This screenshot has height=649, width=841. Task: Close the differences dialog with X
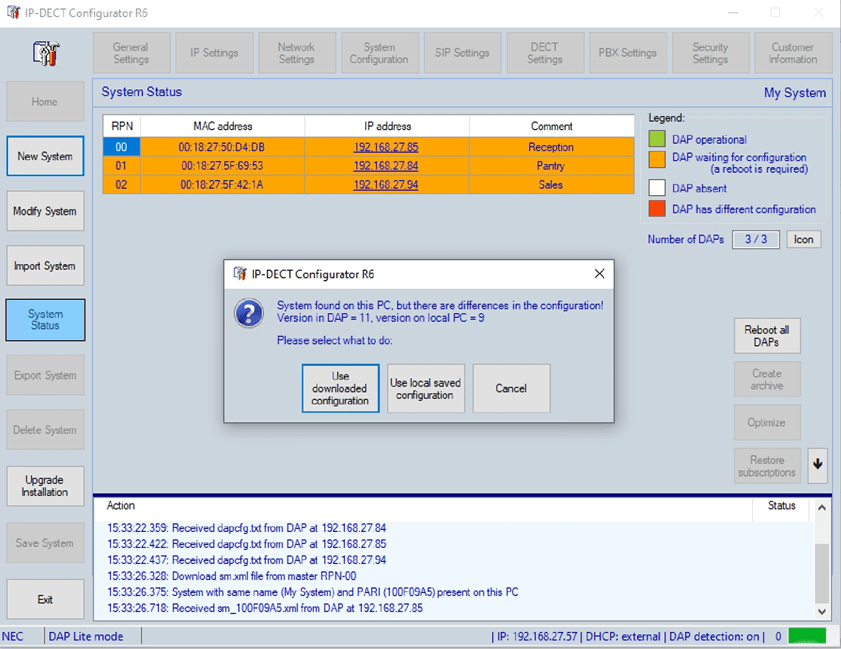coord(599,274)
